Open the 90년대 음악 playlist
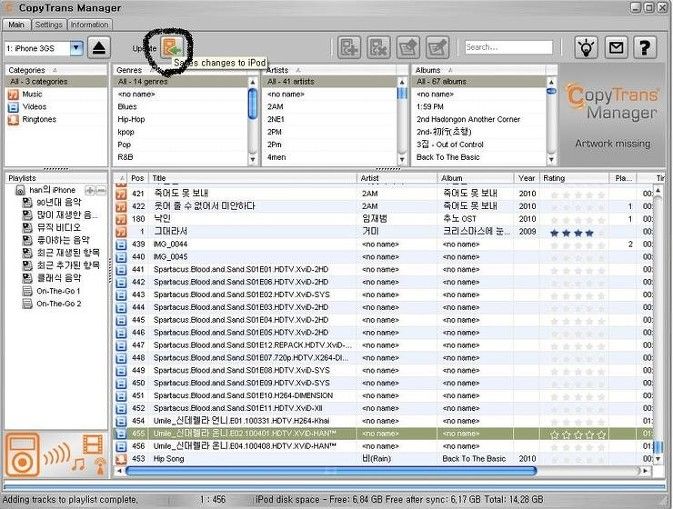Viewport: 673px width, 509px height. (x=58, y=202)
